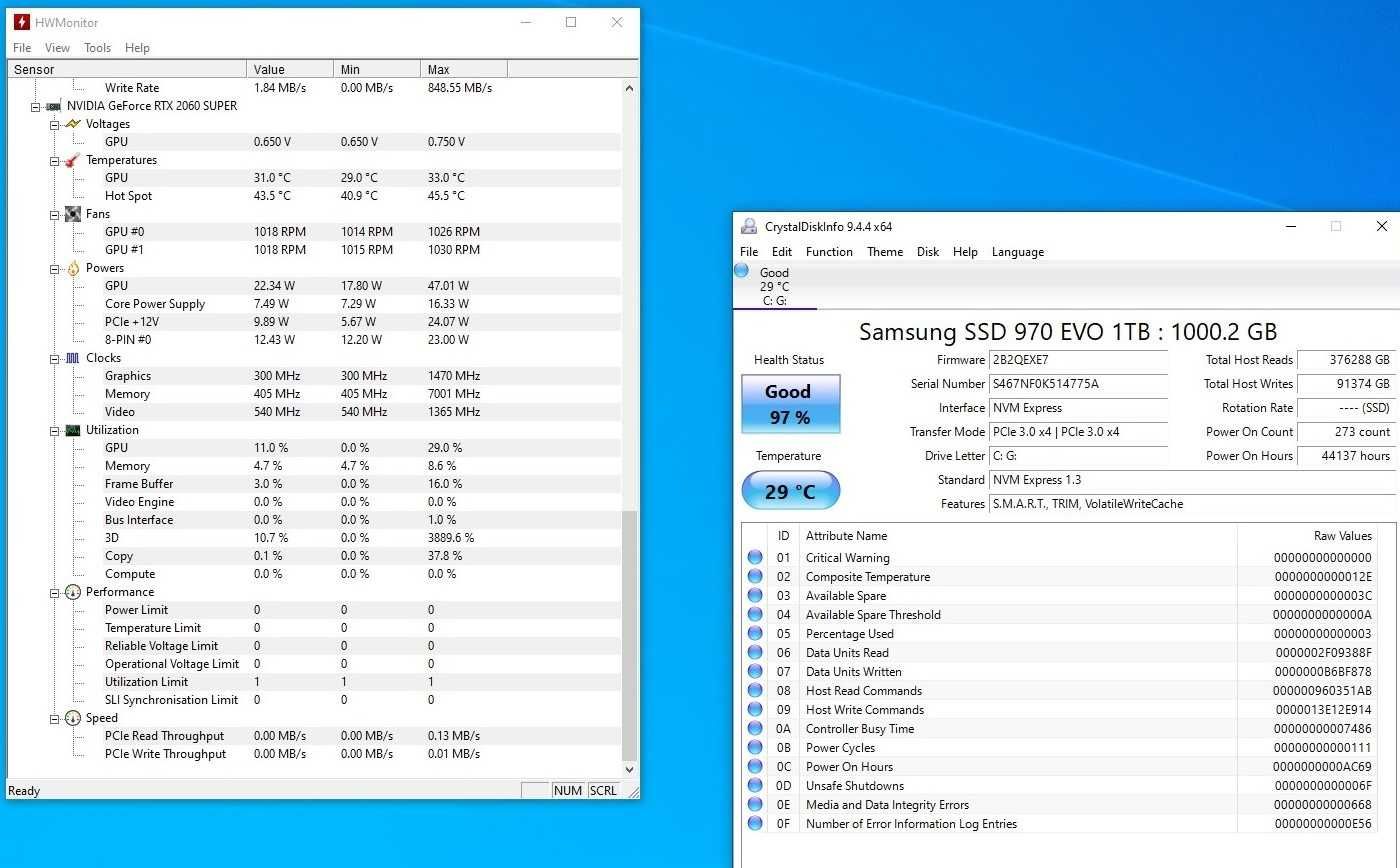Viewport: 1400px width, 868px height.
Task: Click the HWMonitor scrollbar down arrow
Action: pos(629,769)
